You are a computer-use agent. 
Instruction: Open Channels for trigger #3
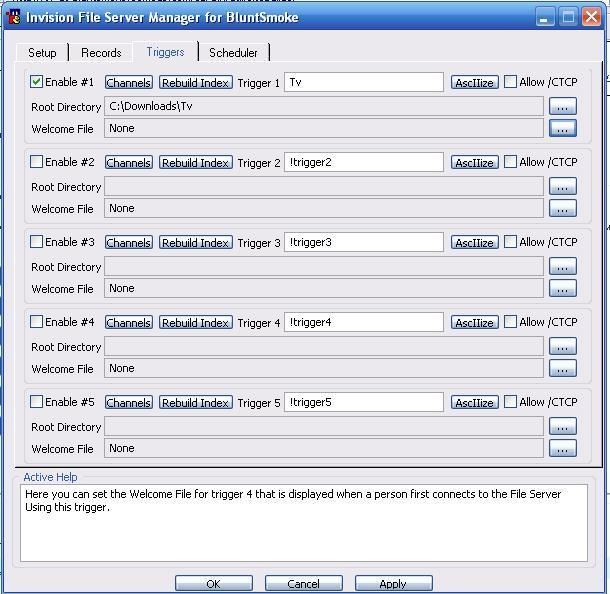(129, 242)
